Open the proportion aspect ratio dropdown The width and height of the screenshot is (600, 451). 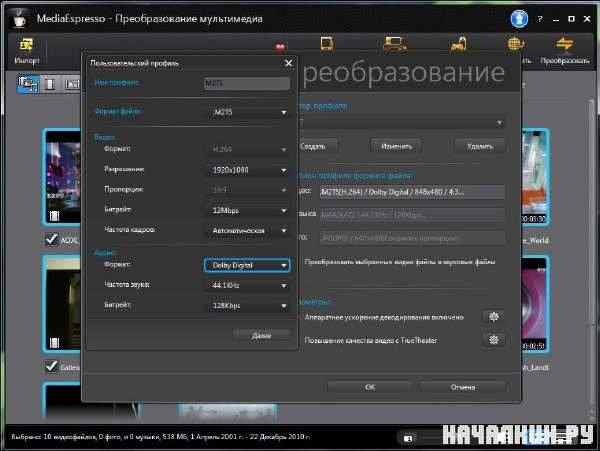point(248,189)
